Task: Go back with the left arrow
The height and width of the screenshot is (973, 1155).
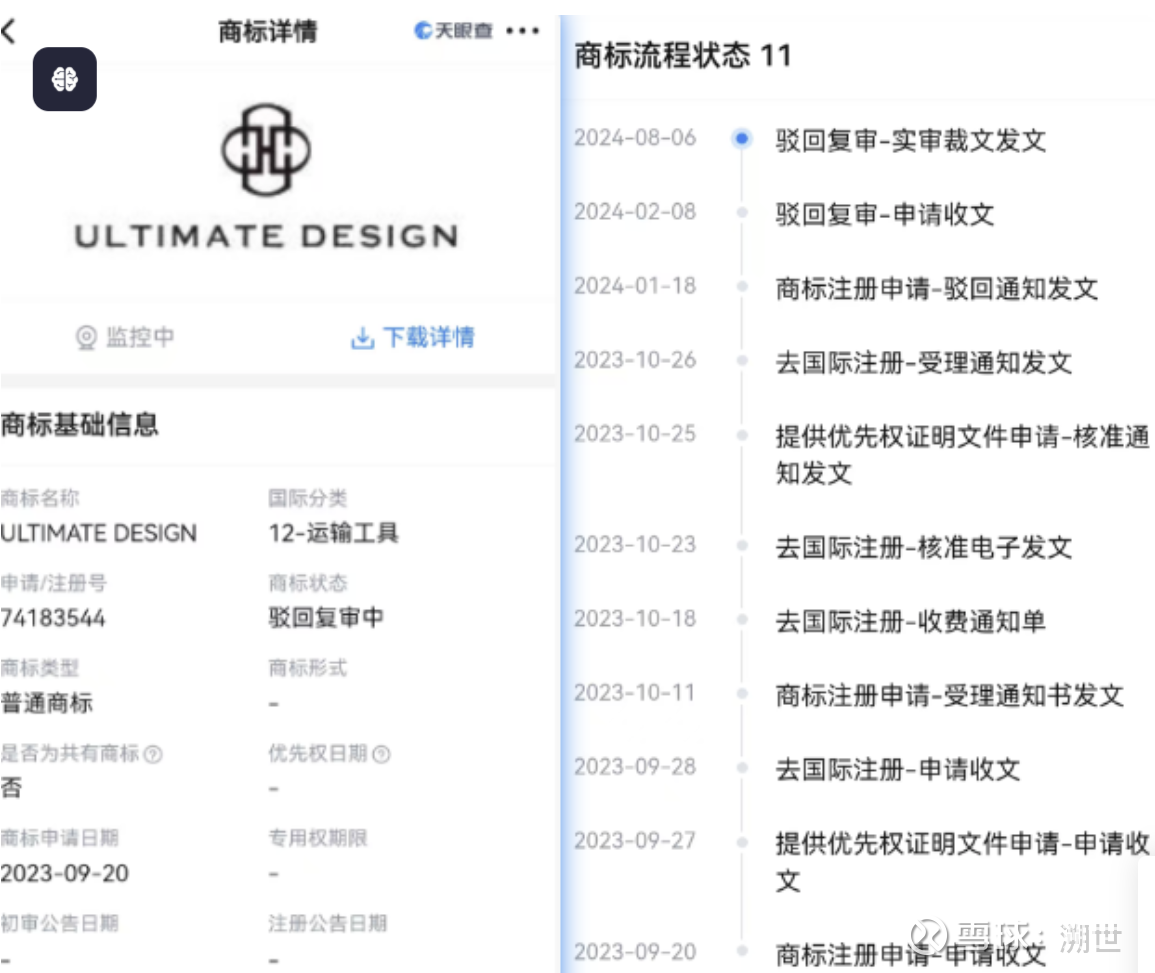Action: point(9,32)
